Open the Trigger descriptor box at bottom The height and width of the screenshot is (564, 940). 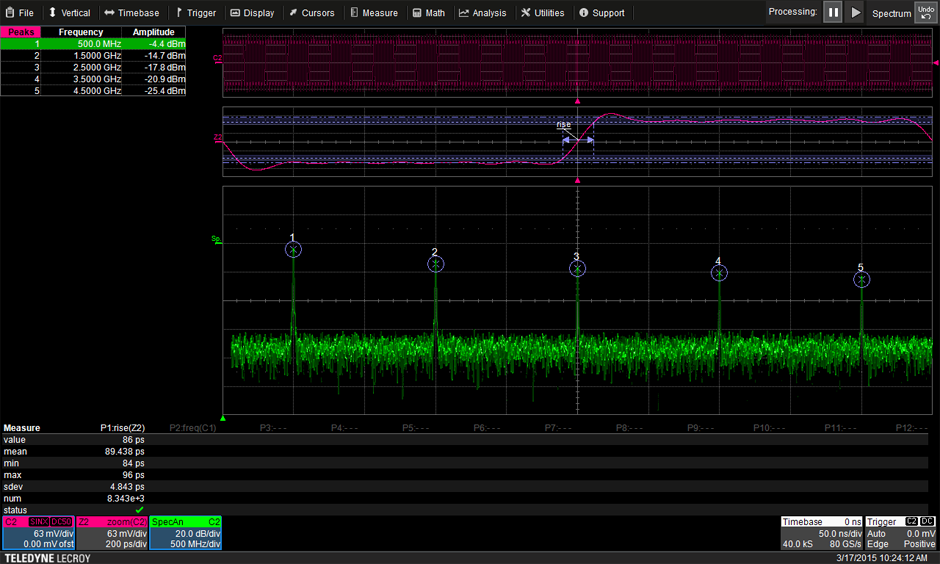coord(900,533)
